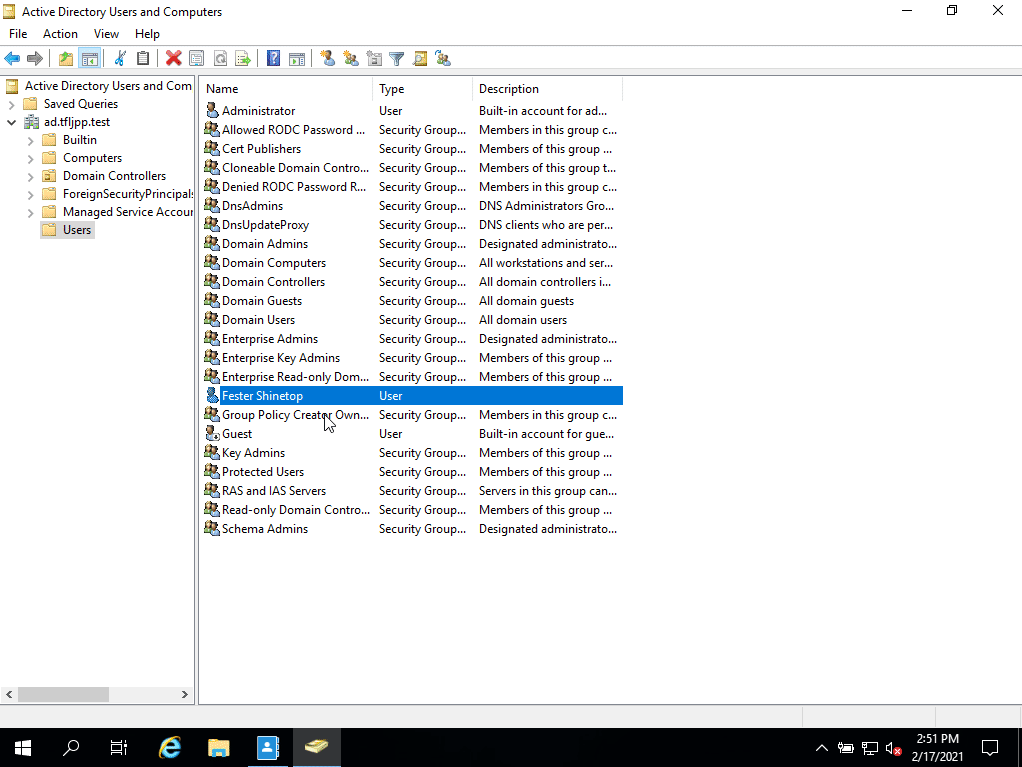Expand the Saved Queries node
This screenshot has width=1022, height=767.
pyautogui.click(x=12, y=104)
